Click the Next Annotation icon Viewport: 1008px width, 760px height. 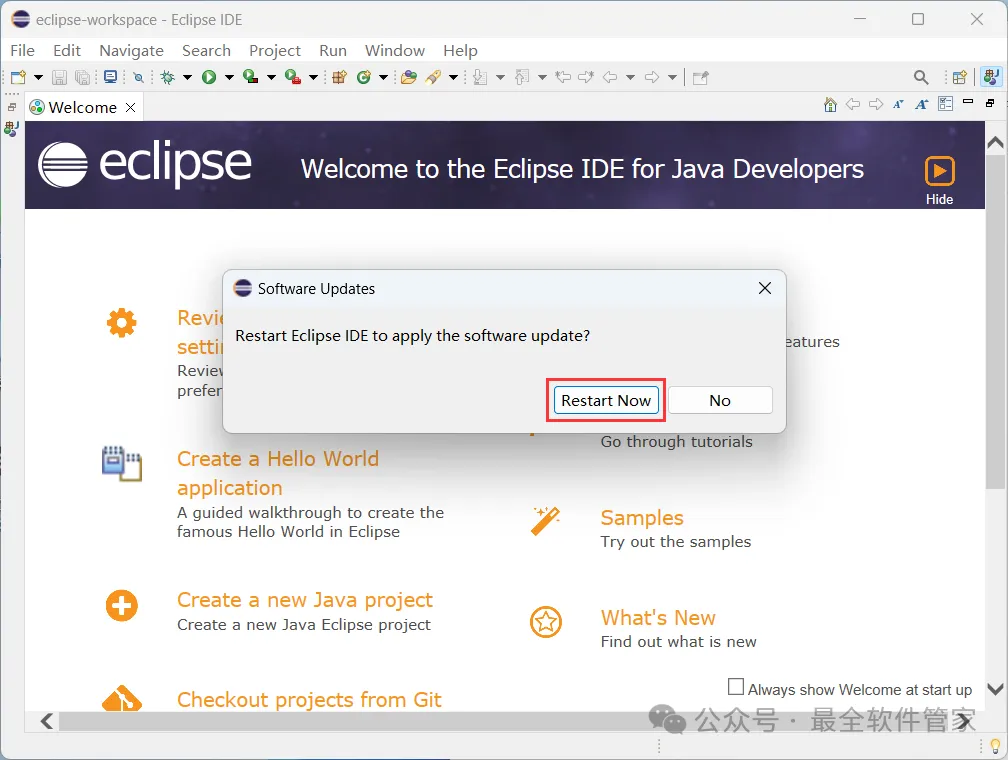[480, 78]
